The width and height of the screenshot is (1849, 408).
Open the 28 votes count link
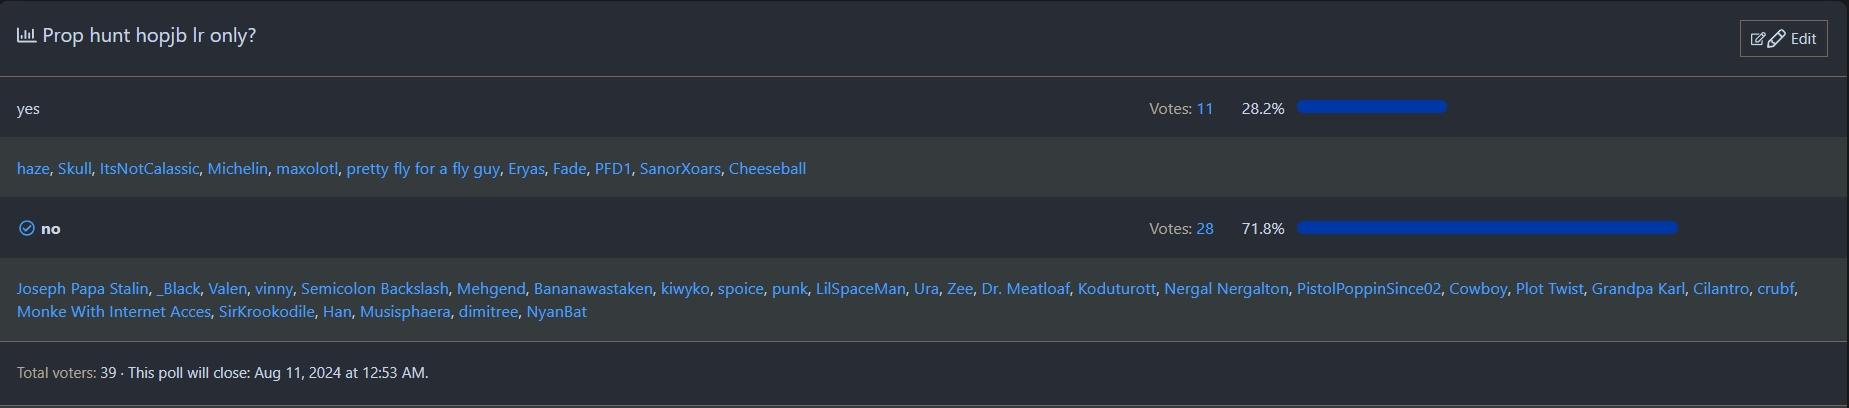tap(1204, 229)
